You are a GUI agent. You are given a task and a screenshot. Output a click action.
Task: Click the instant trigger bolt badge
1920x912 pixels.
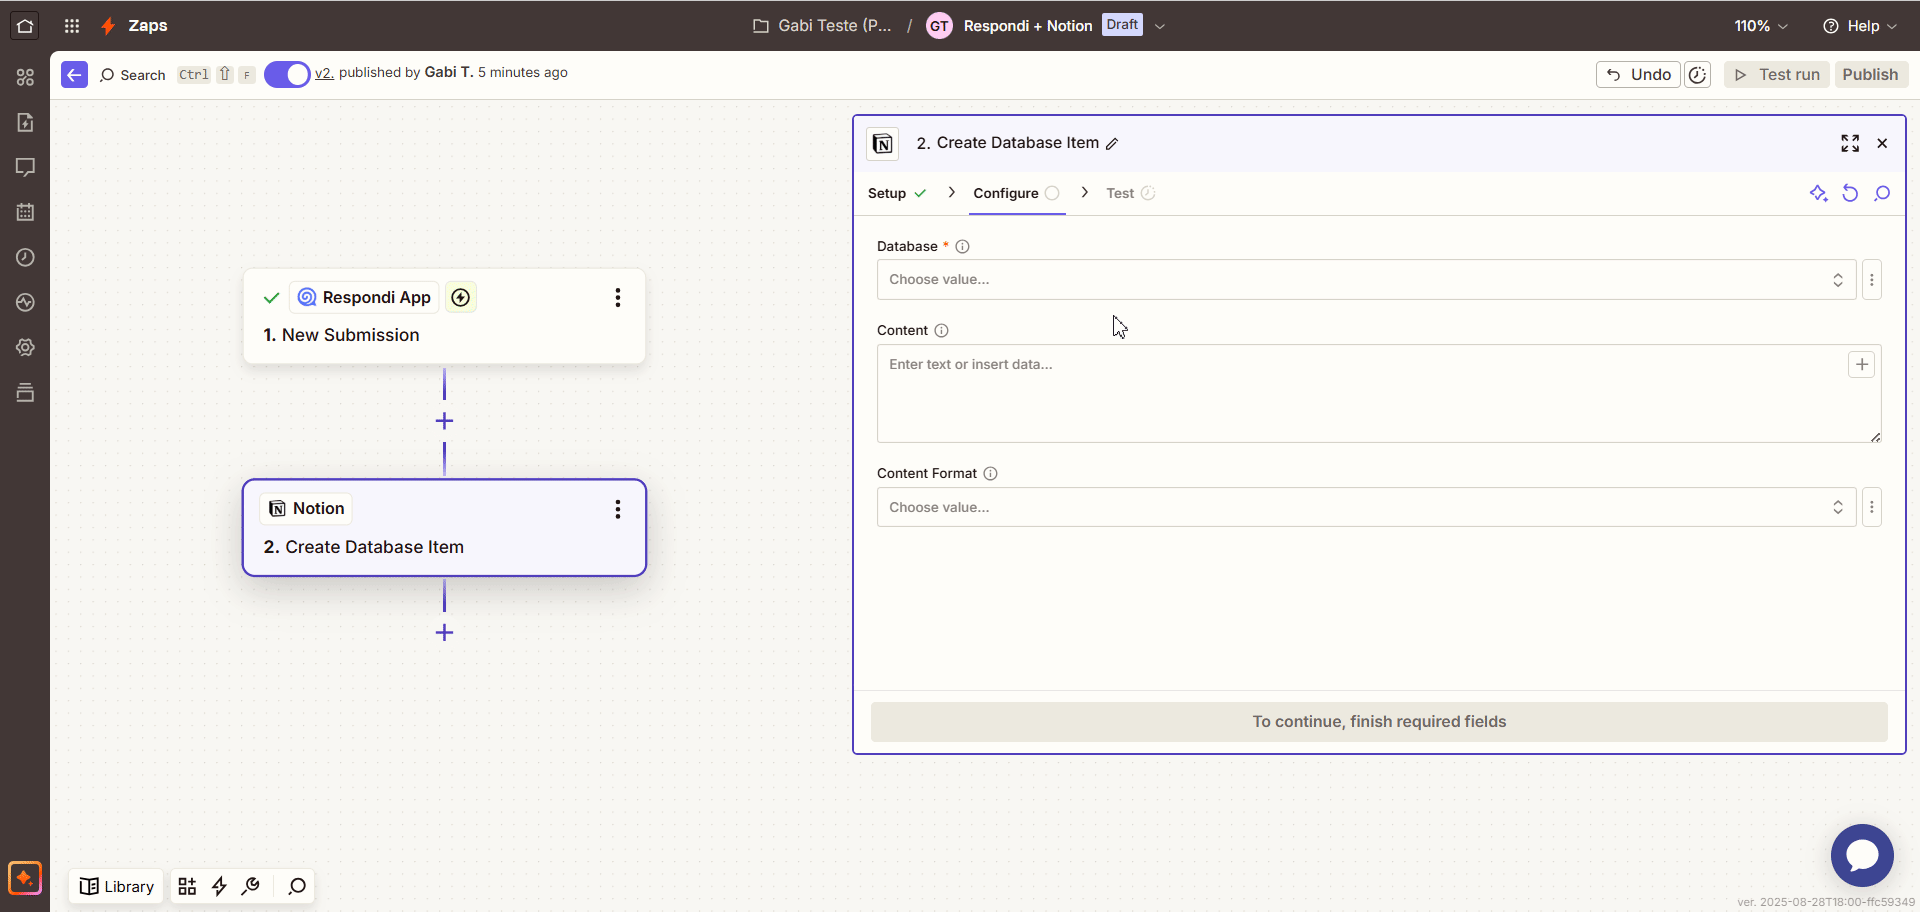tap(460, 297)
